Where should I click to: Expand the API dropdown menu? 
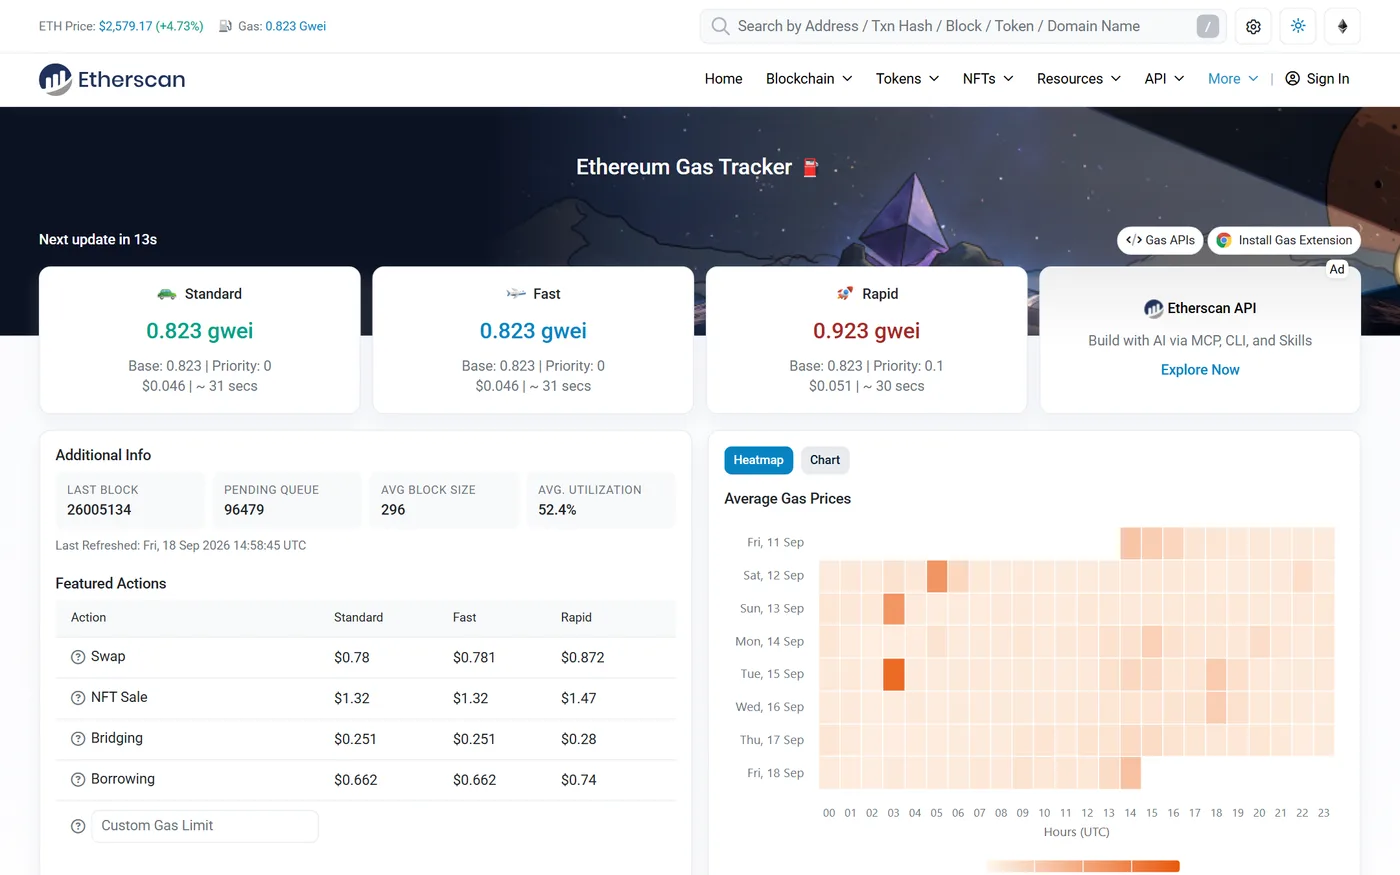point(1164,79)
